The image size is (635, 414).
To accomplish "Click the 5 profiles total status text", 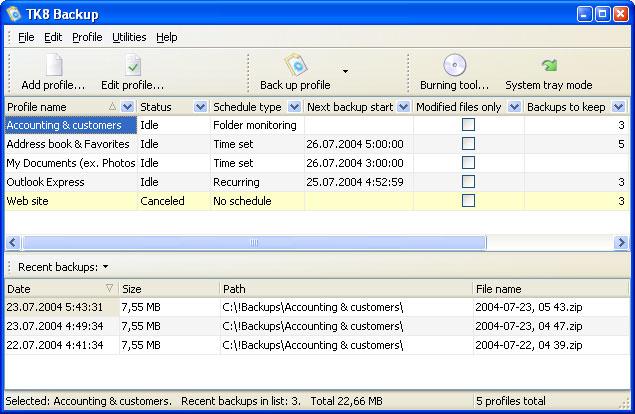I will pos(511,401).
